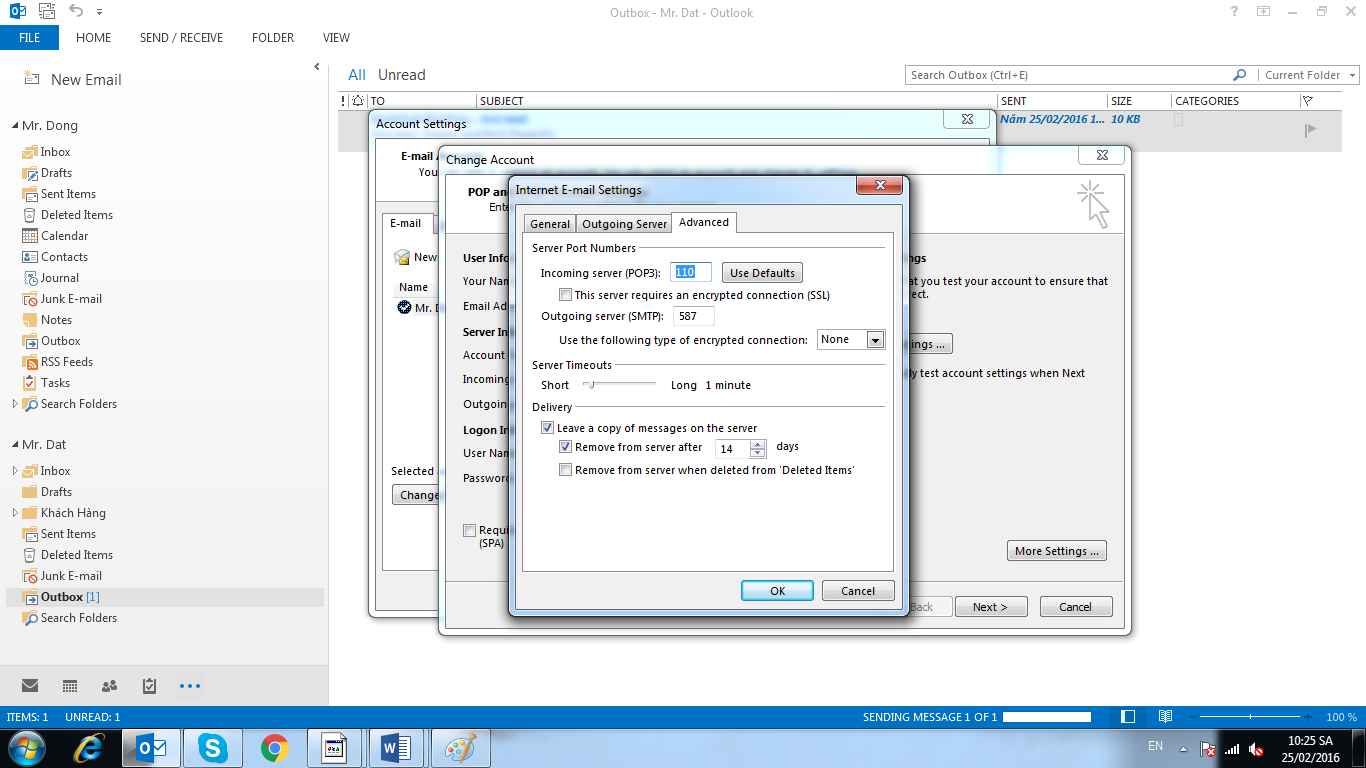Click the flag icon on the outbox message
This screenshot has height=768, width=1366.
(x=1311, y=130)
